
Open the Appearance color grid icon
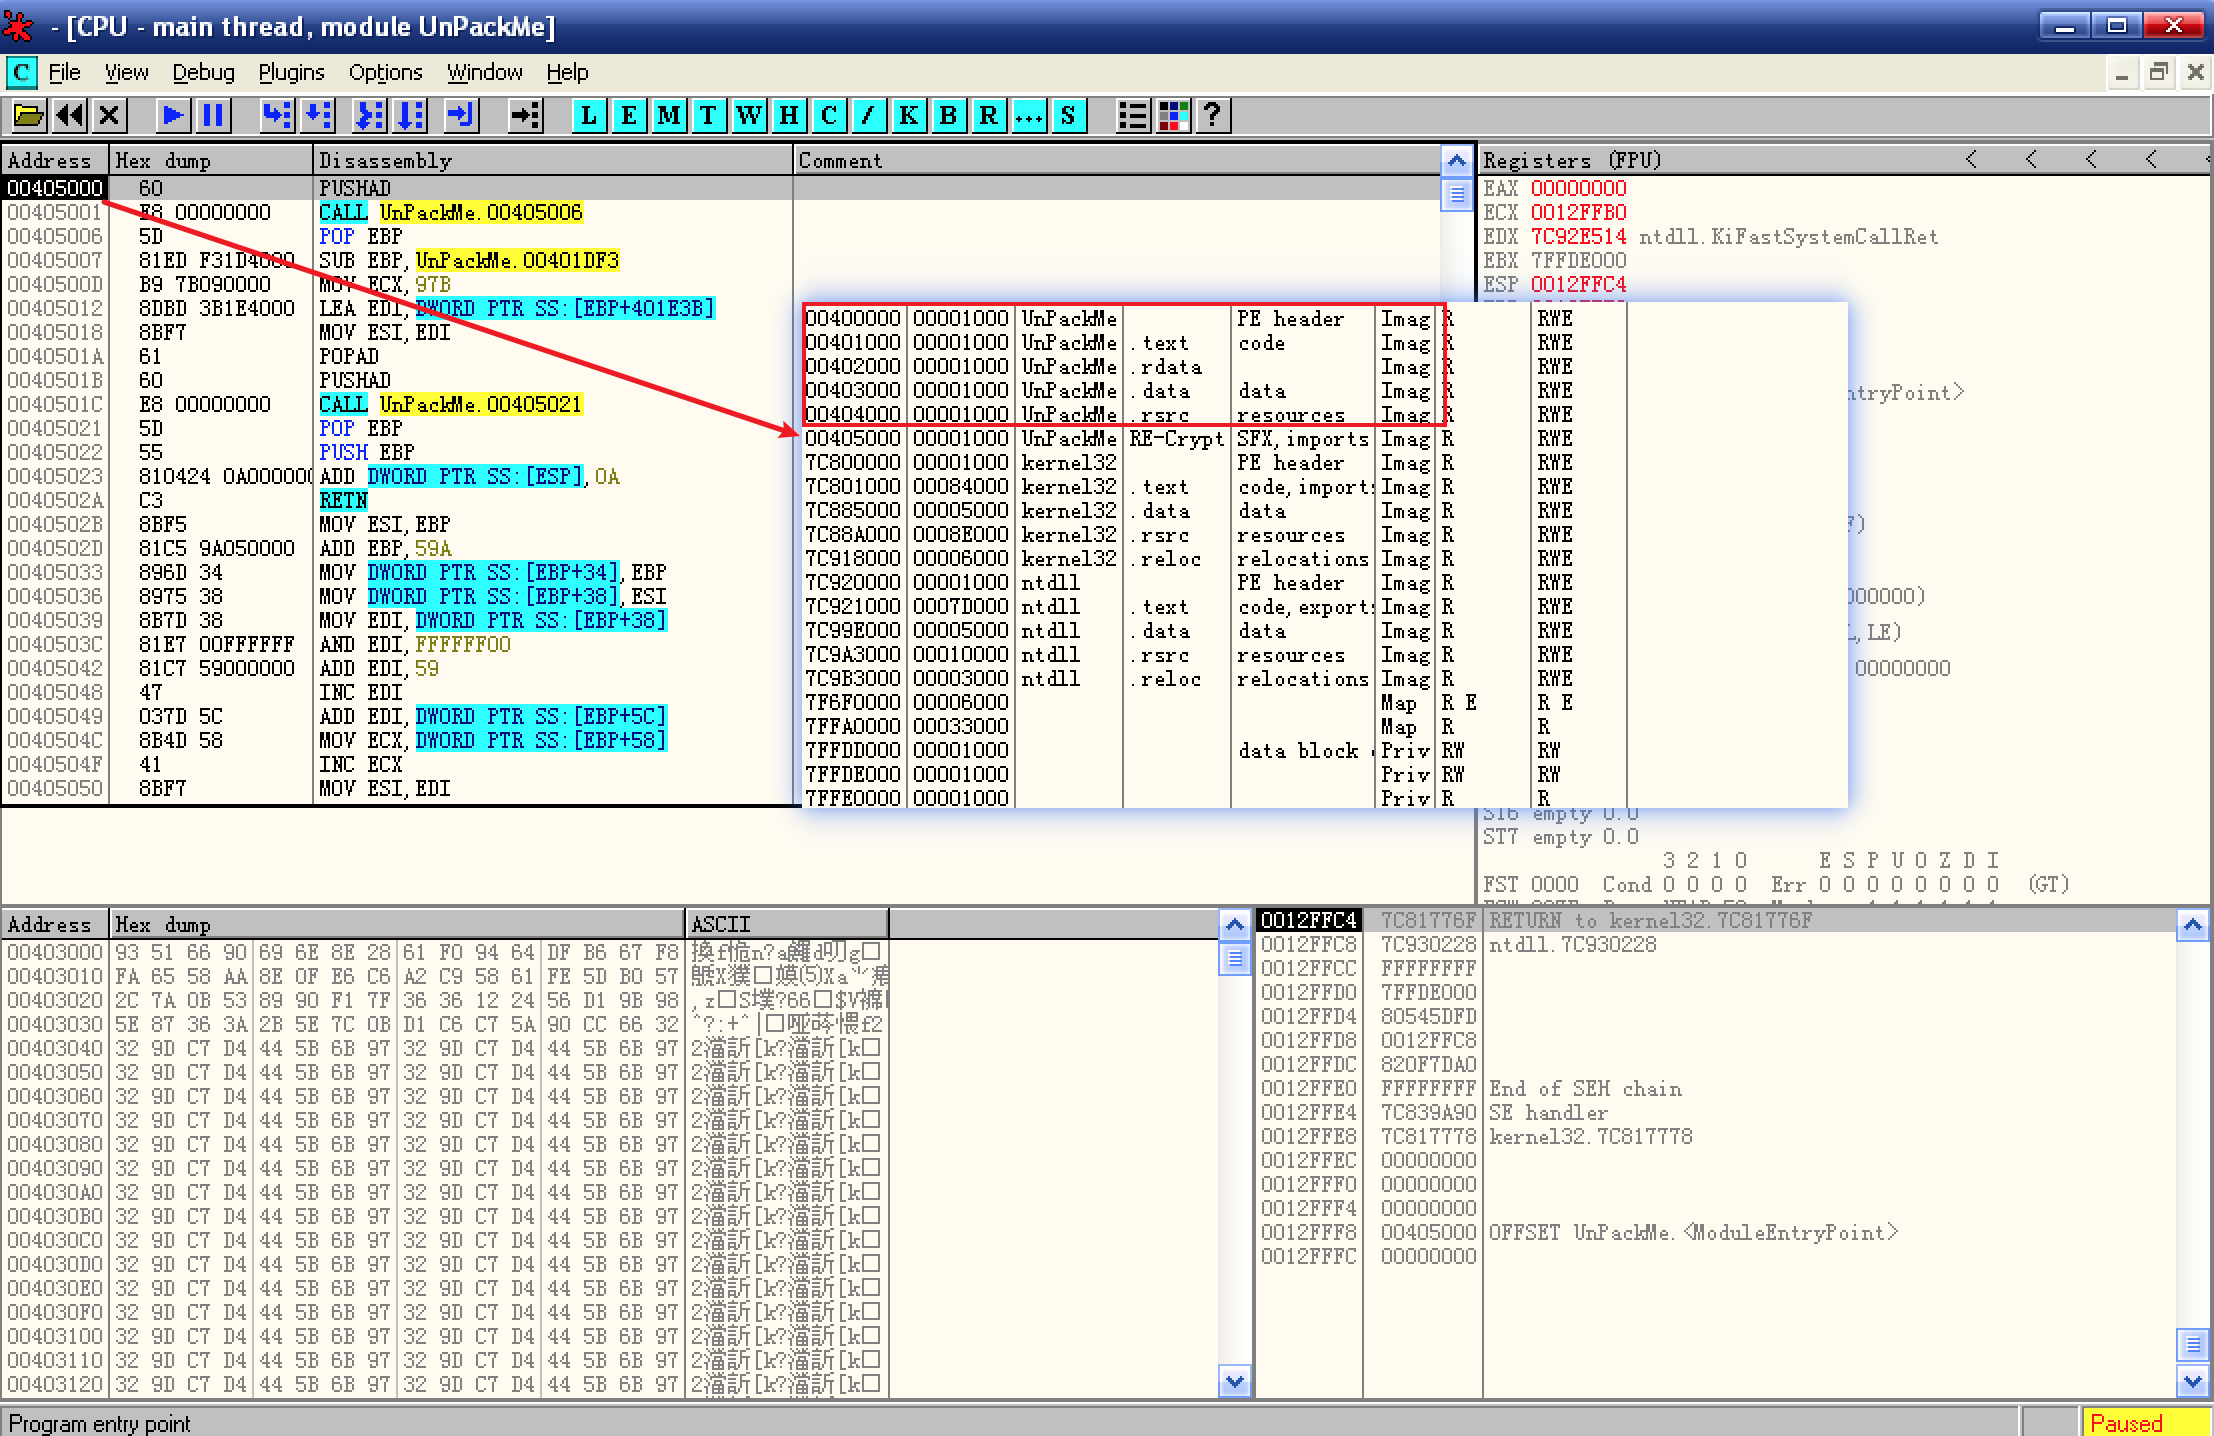(x=1173, y=116)
